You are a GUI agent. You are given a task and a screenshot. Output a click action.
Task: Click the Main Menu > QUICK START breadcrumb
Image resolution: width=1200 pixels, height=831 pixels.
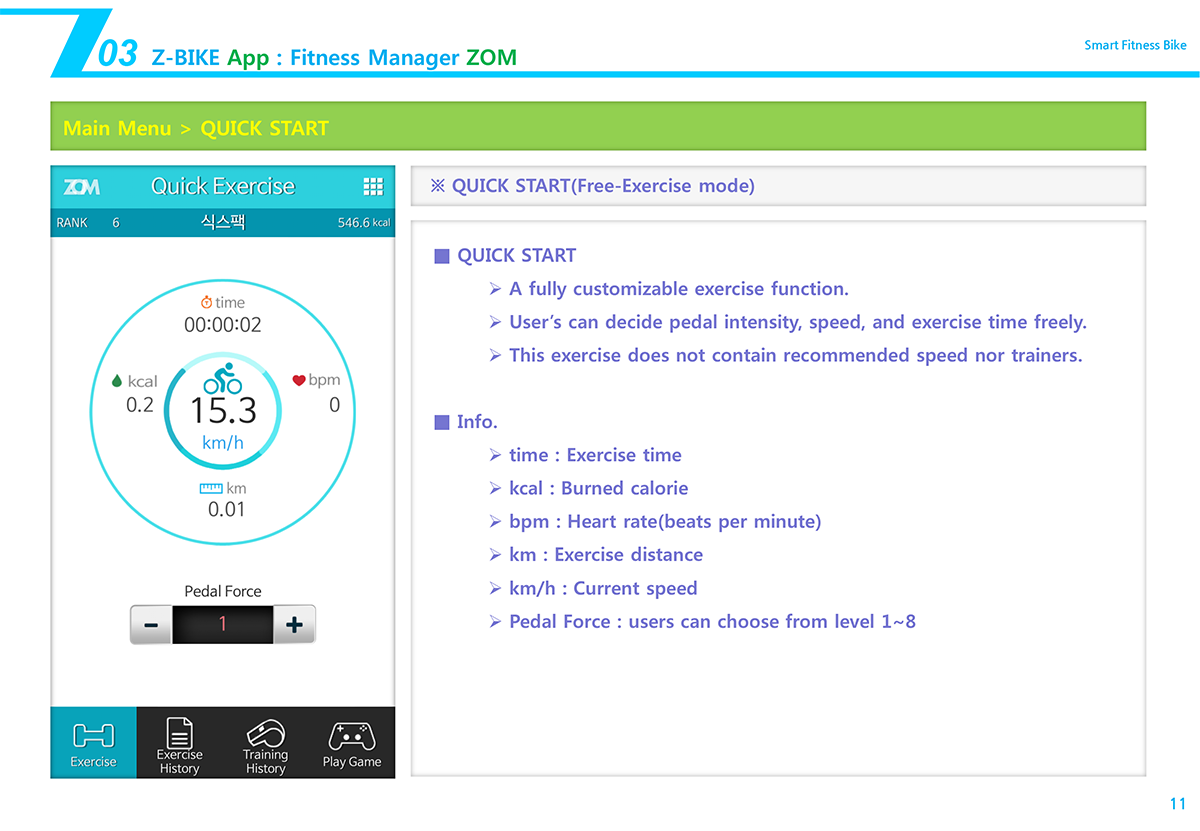(x=196, y=128)
